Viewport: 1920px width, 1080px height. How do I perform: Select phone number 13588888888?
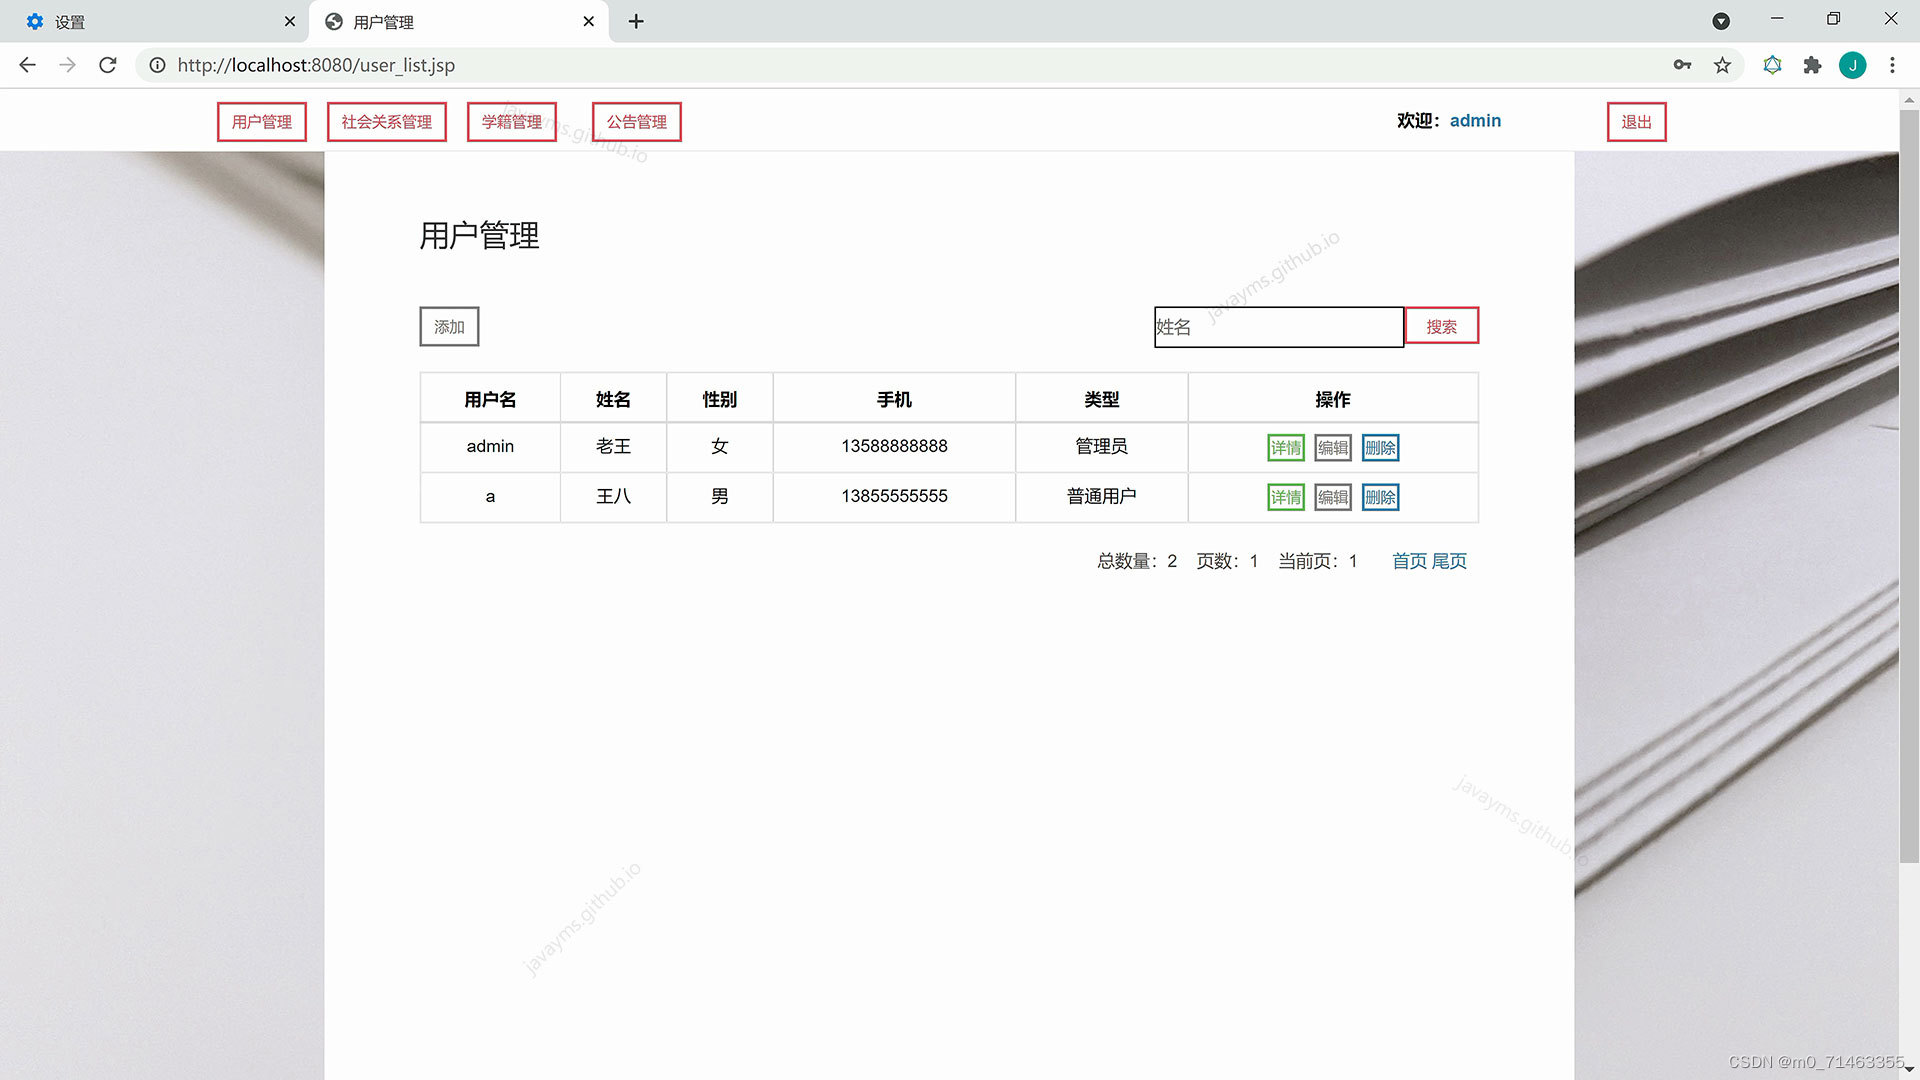[894, 446]
